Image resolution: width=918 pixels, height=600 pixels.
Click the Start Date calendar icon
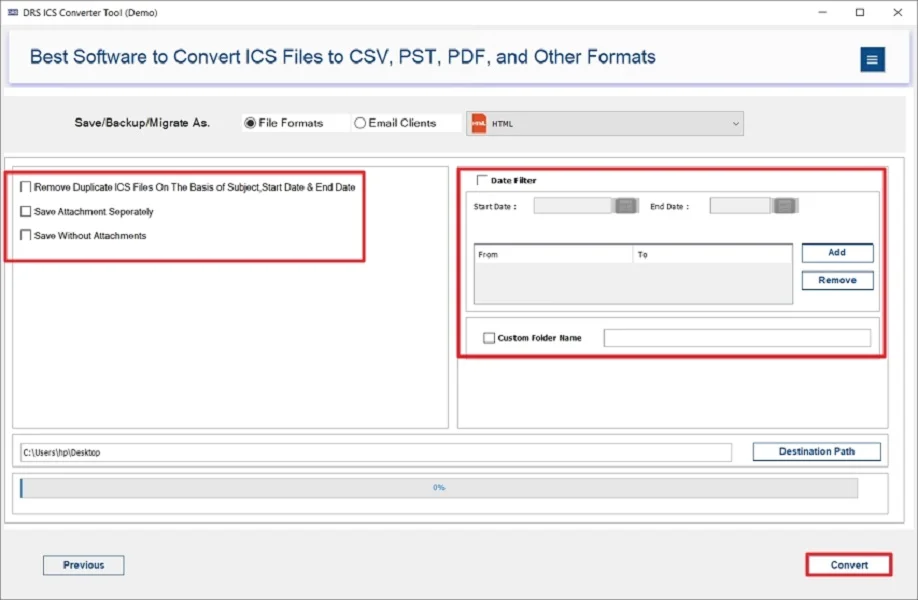pos(625,205)
